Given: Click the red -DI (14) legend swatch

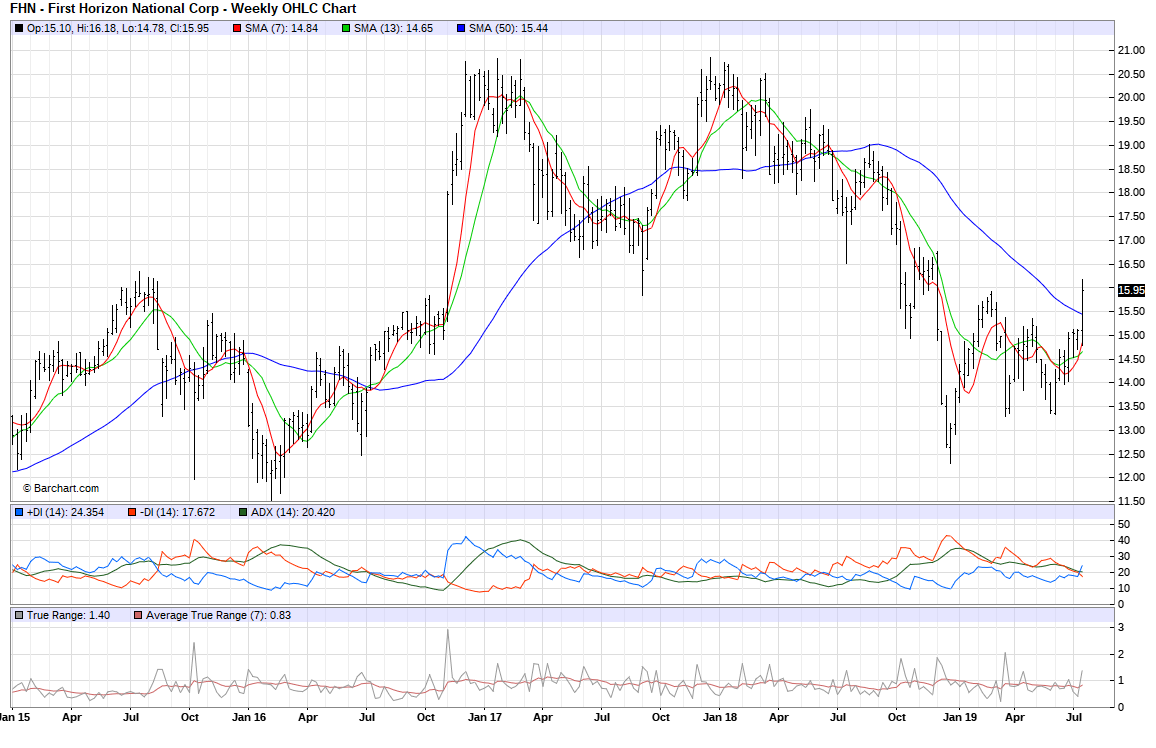Looking at the screenshot, I should [x=131, y=512].
